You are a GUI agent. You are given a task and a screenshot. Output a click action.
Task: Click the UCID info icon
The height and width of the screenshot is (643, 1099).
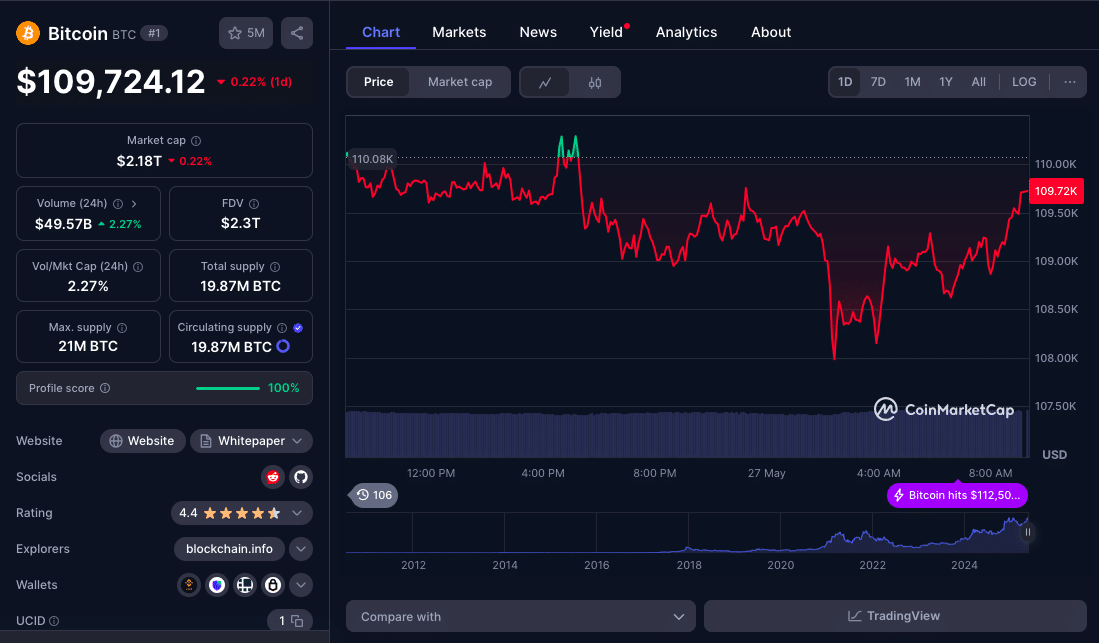pos(54,621)
